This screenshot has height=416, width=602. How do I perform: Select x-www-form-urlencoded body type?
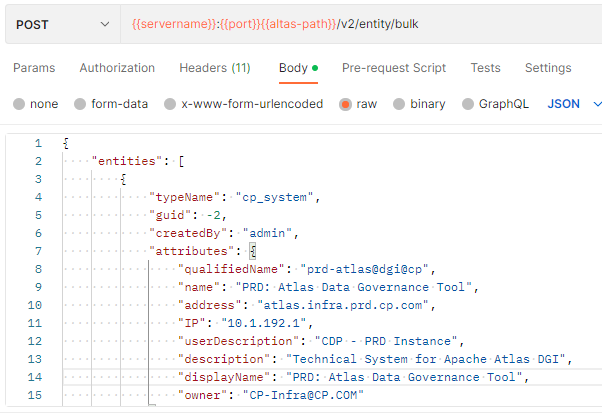(x=243, y=104)
